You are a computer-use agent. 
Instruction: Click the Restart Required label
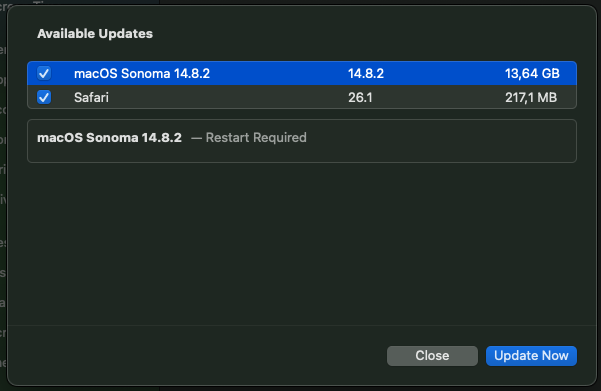256,138
